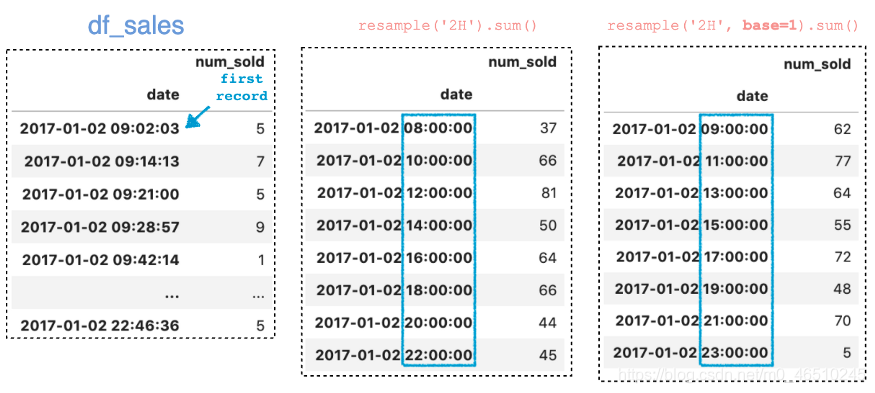The image size is (875, 393).
Task: Click the num_sold value 81
Action: pos(549,193)
